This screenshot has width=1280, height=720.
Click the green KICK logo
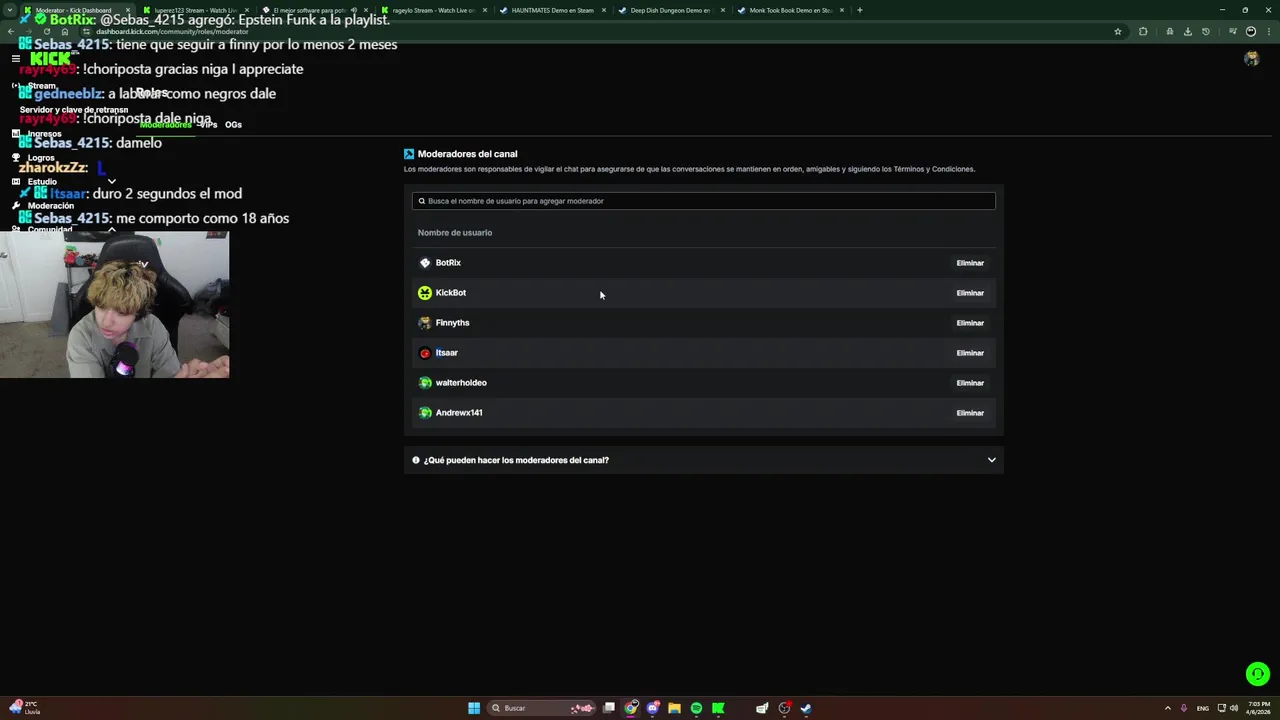[x=50, y=58]
